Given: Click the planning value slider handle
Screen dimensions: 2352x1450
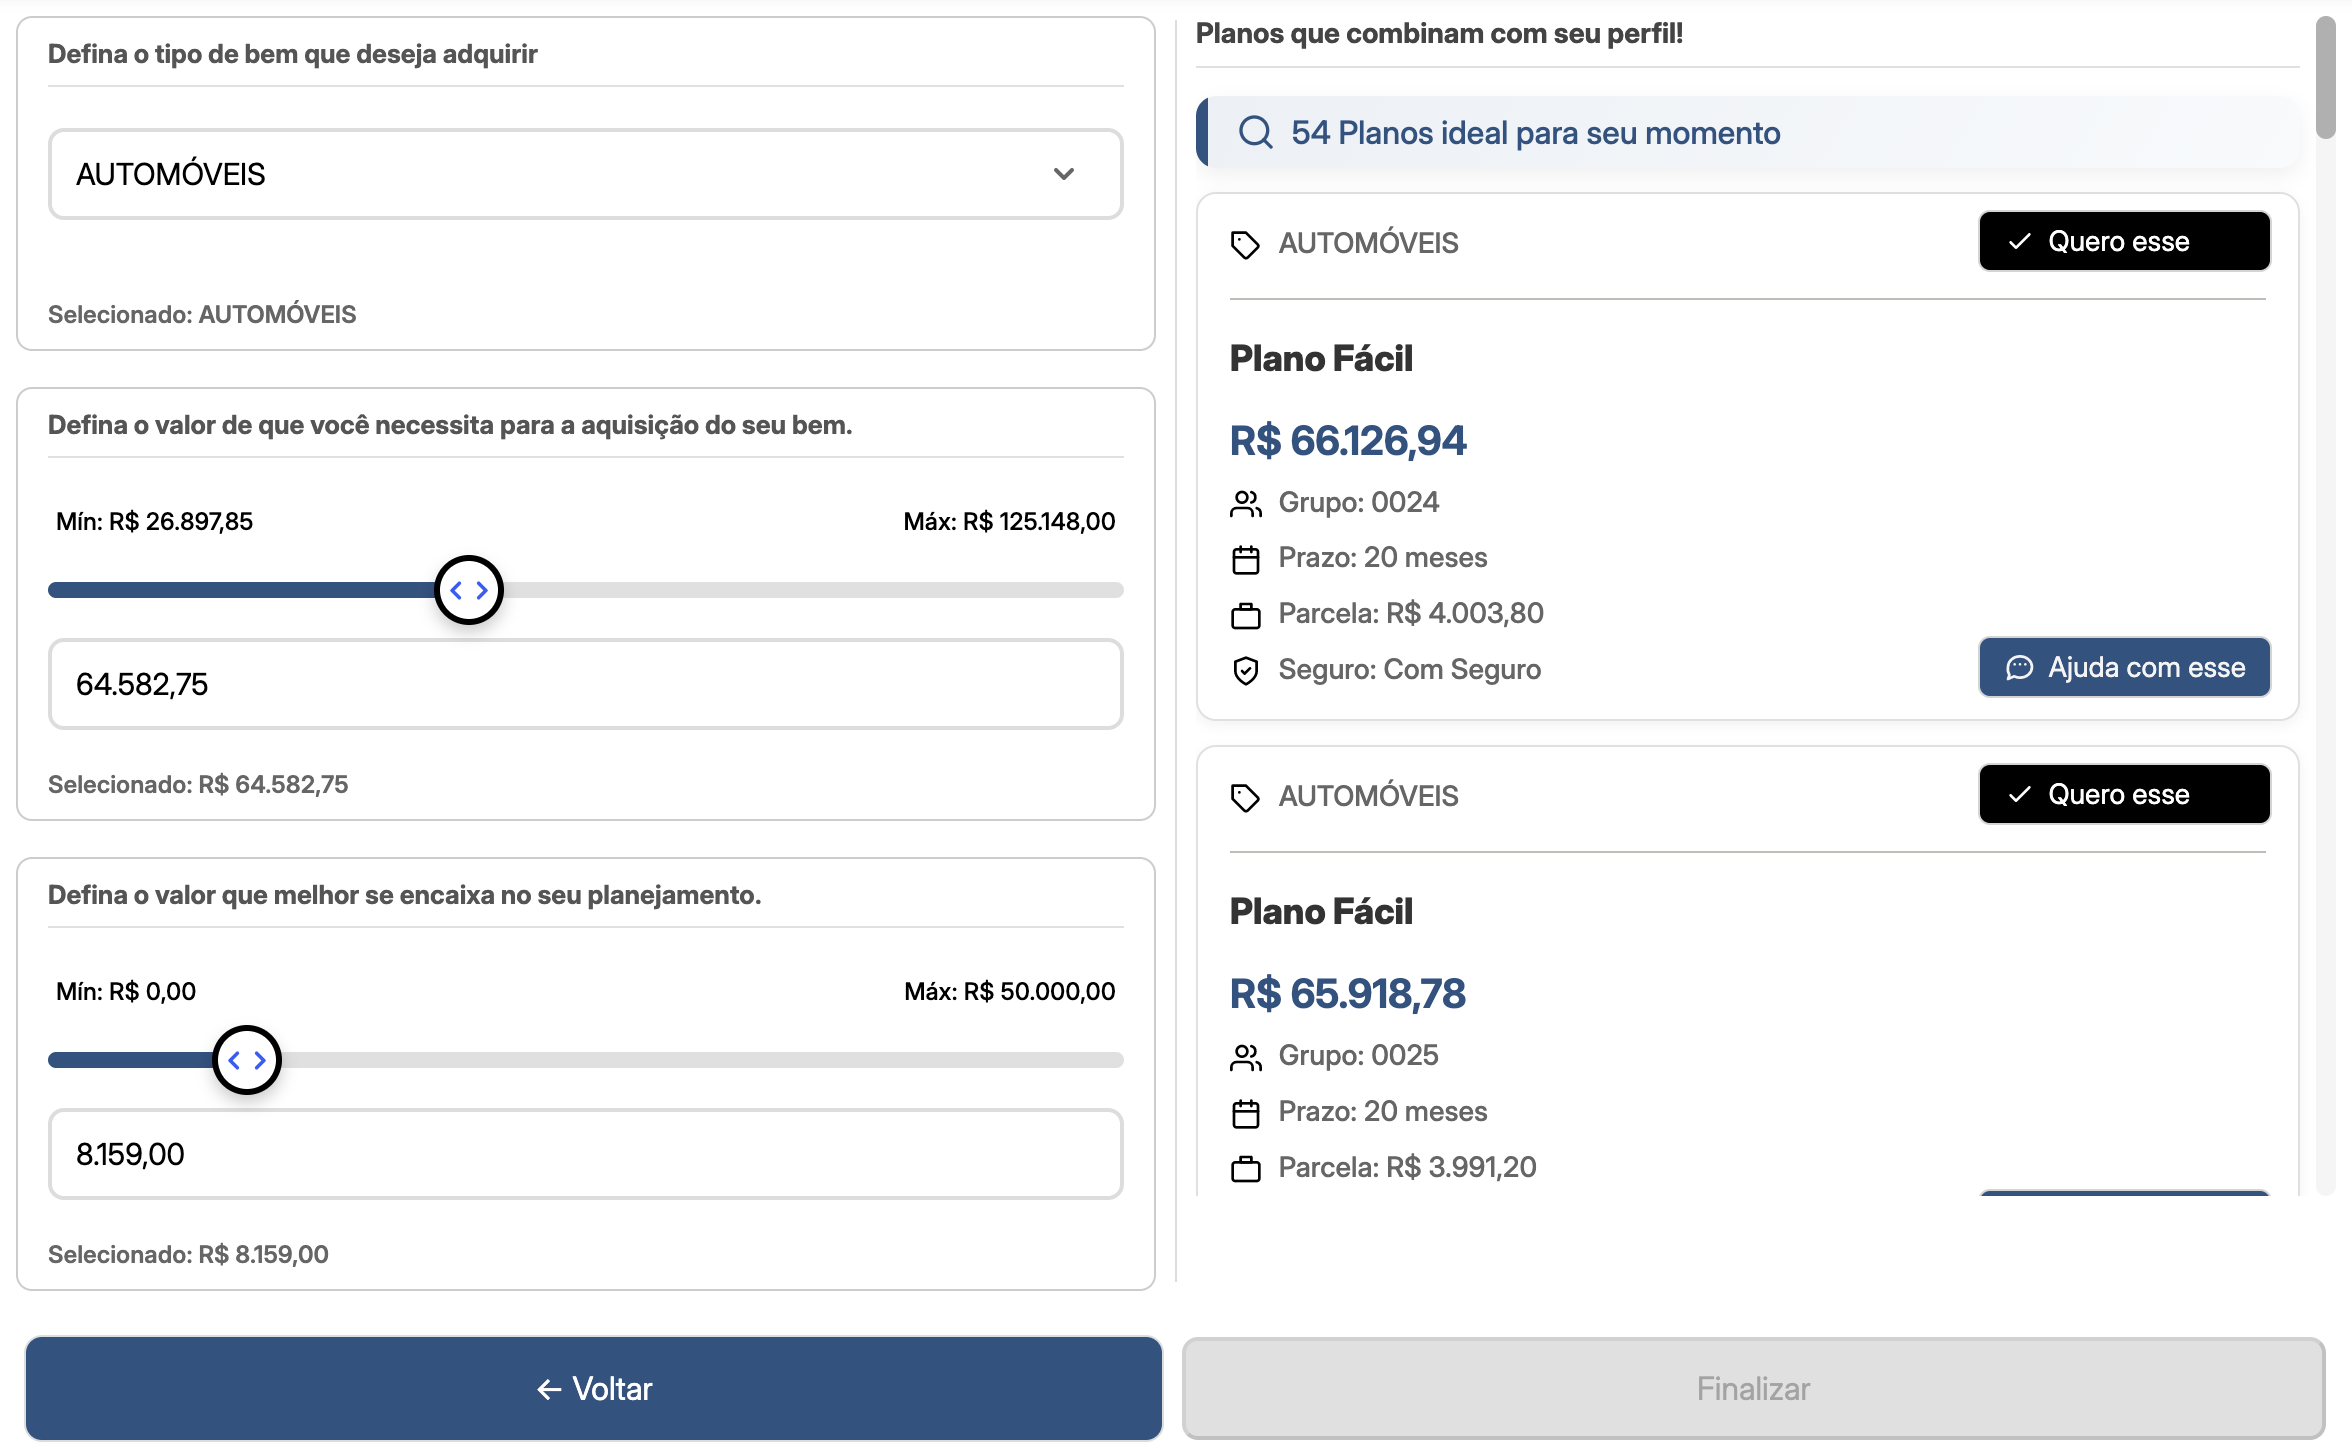Looking at the screenshot, I should [247, 1060].
